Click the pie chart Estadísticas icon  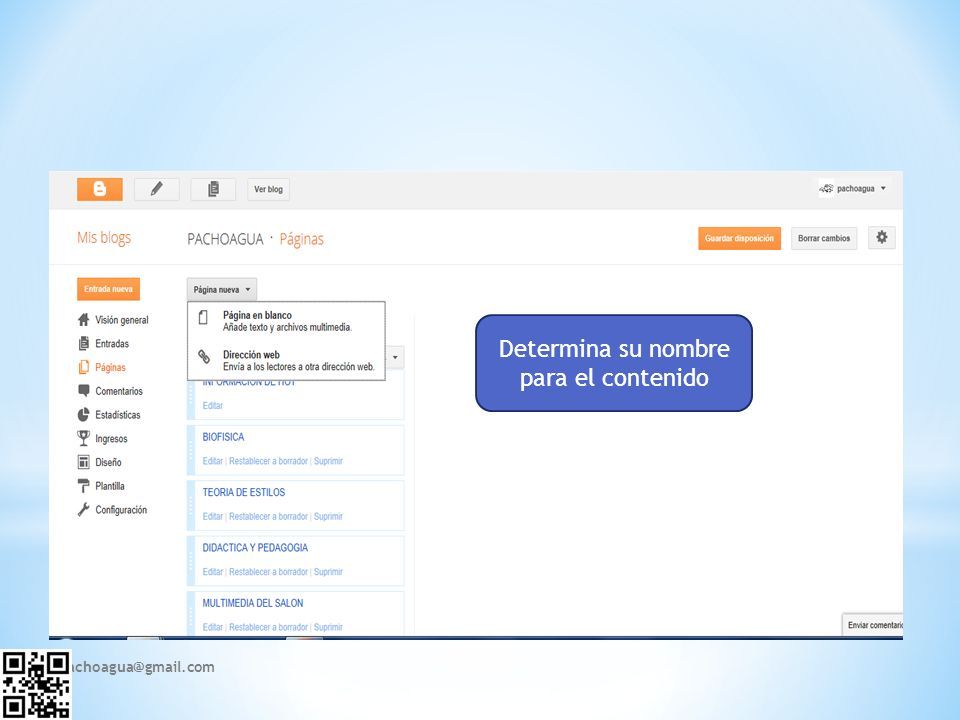[84, 415]
